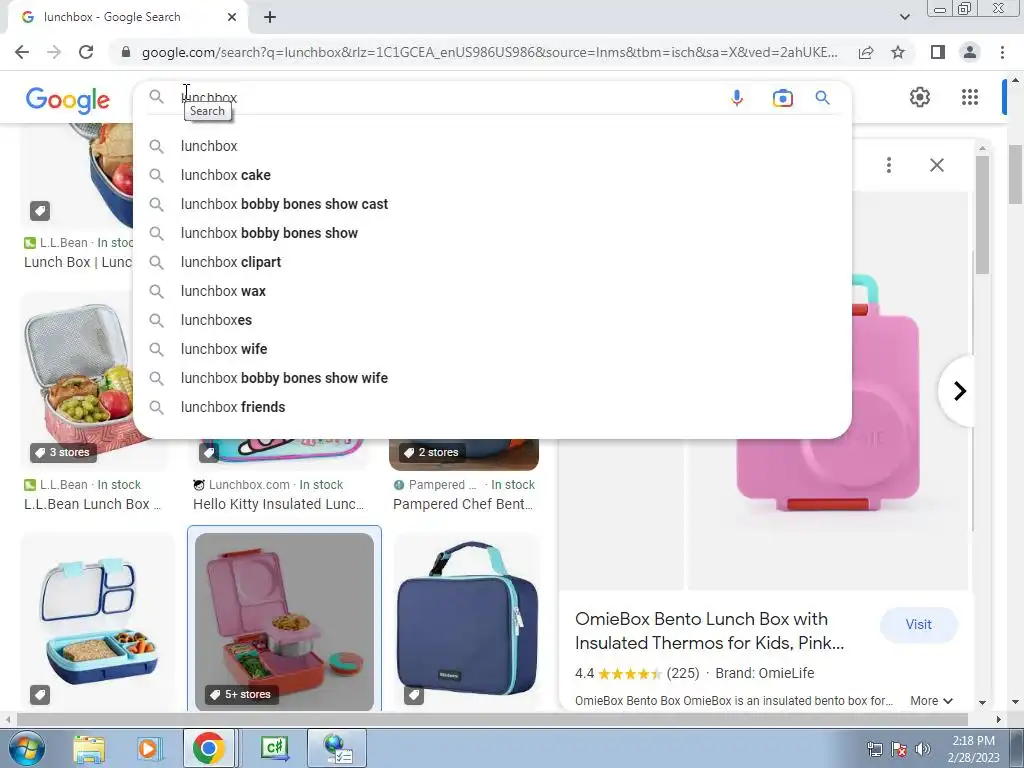Open a new tab with the plus button

(270, 18)
